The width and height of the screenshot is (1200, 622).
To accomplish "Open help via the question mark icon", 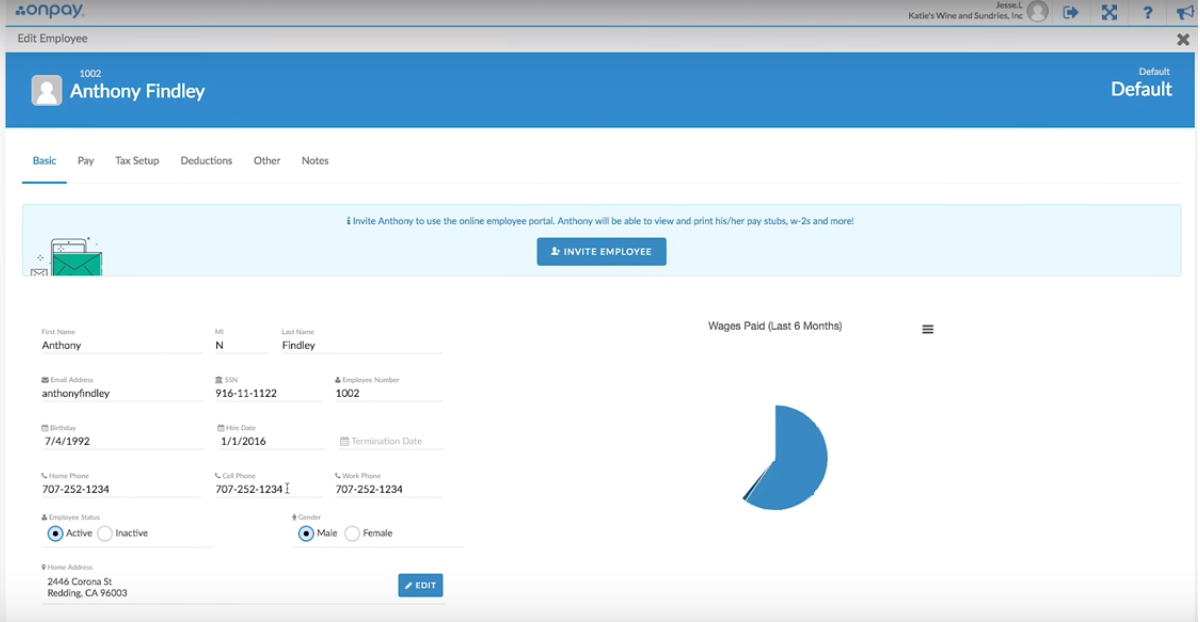I will pyautogui.click(x=1148, y=13).
